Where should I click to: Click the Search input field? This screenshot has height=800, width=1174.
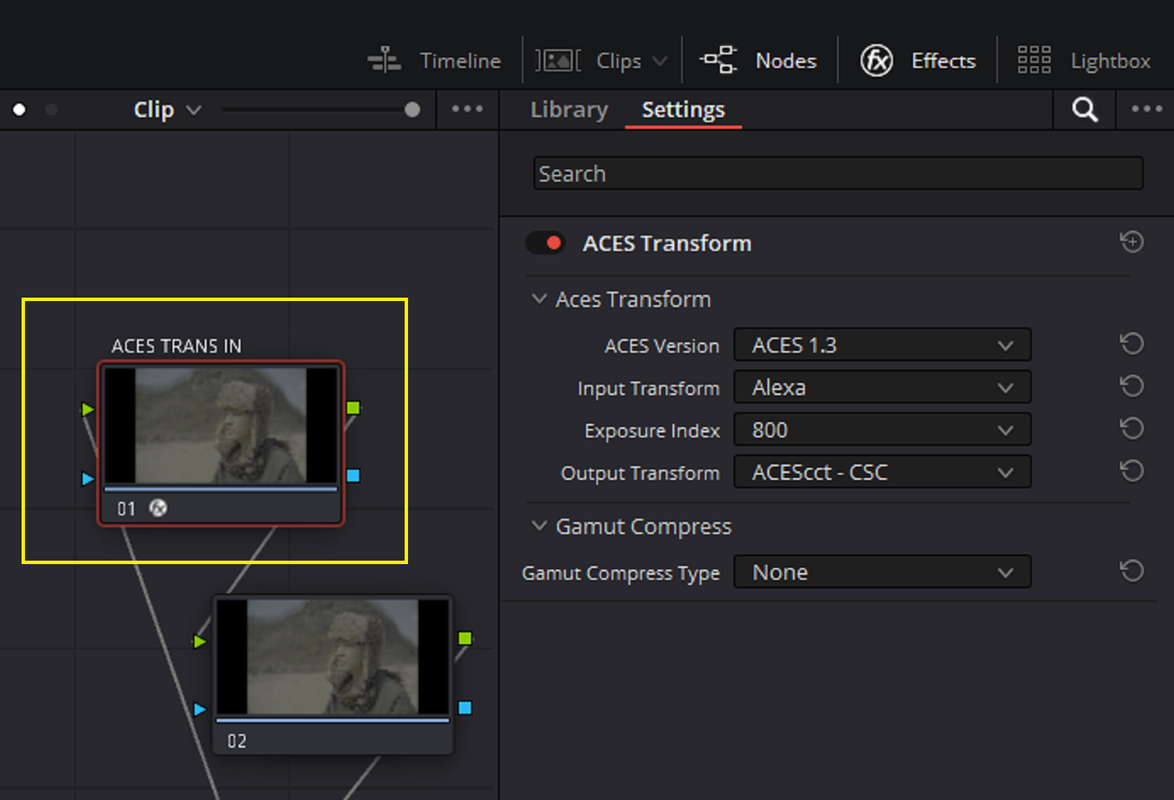click(x=838, y=173)
